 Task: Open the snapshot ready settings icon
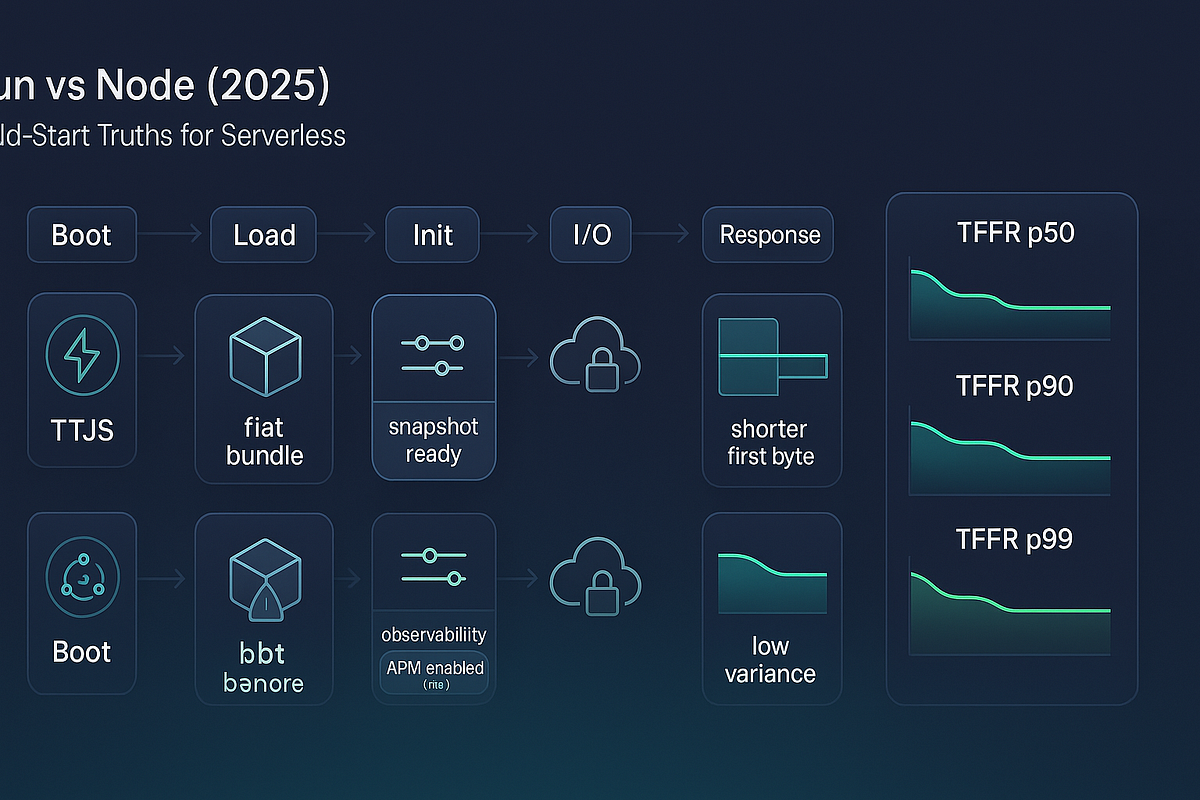(433, 350)
